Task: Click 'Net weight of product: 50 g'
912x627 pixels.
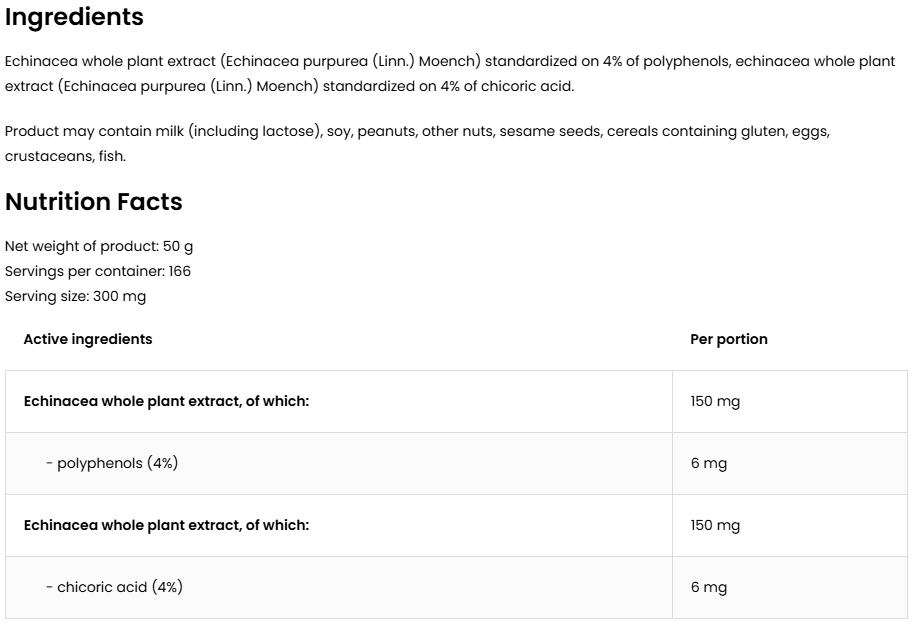Action: [x=99, y=246]
